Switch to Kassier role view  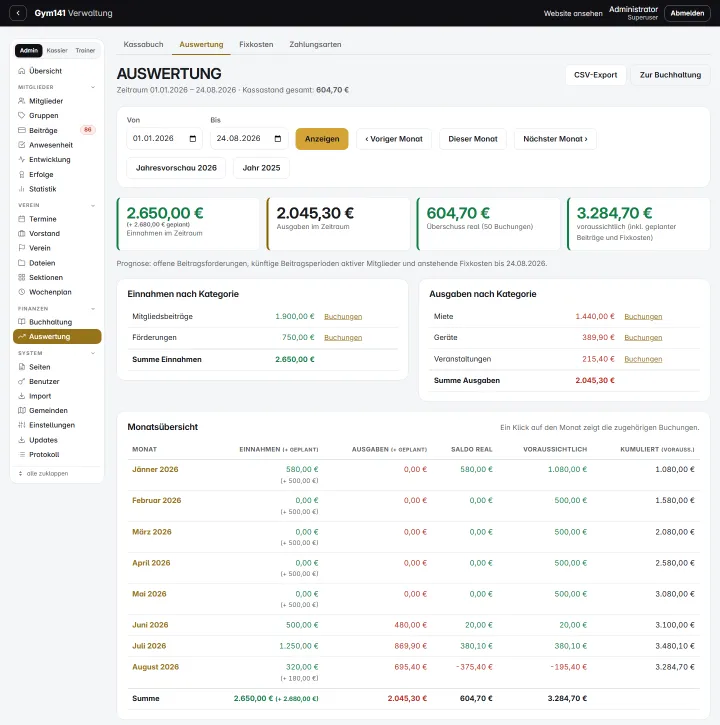point(57,50)
